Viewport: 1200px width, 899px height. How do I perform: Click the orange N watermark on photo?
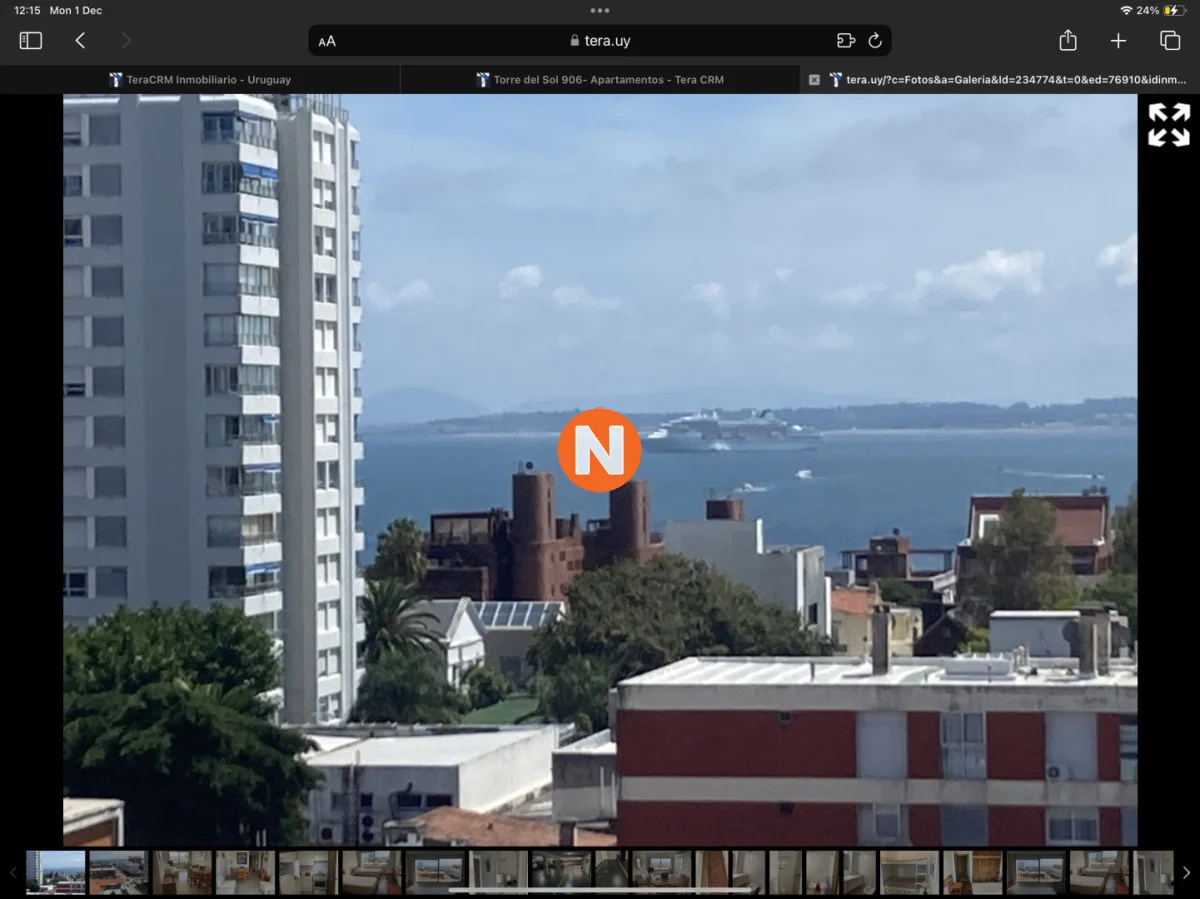[599, 450]
